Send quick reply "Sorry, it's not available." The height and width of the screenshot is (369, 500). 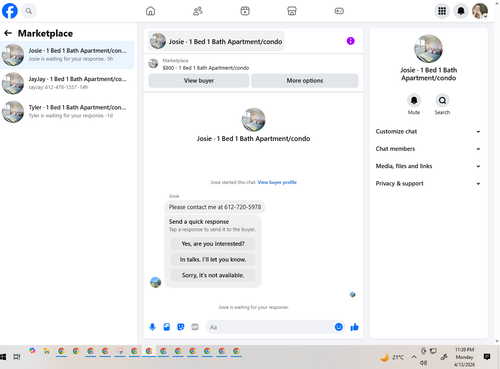213,275
